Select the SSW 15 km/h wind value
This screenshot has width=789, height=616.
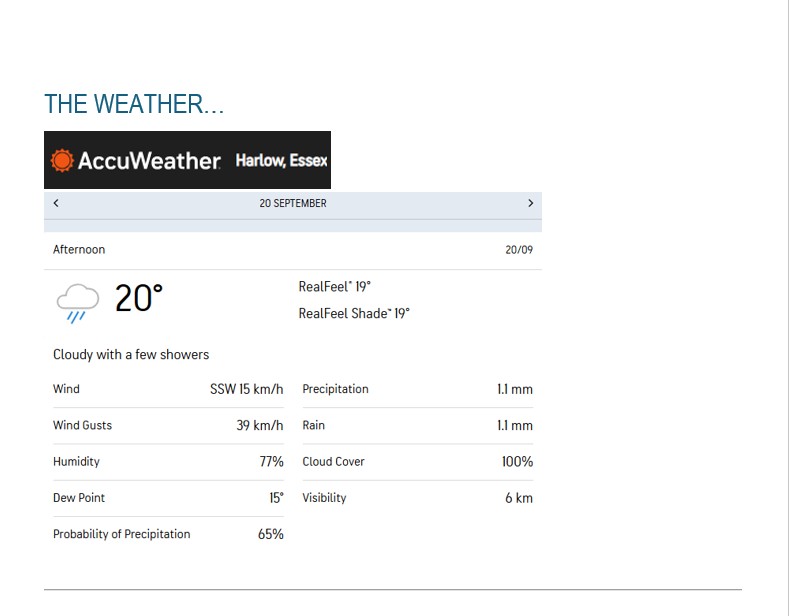click(247, 389)
